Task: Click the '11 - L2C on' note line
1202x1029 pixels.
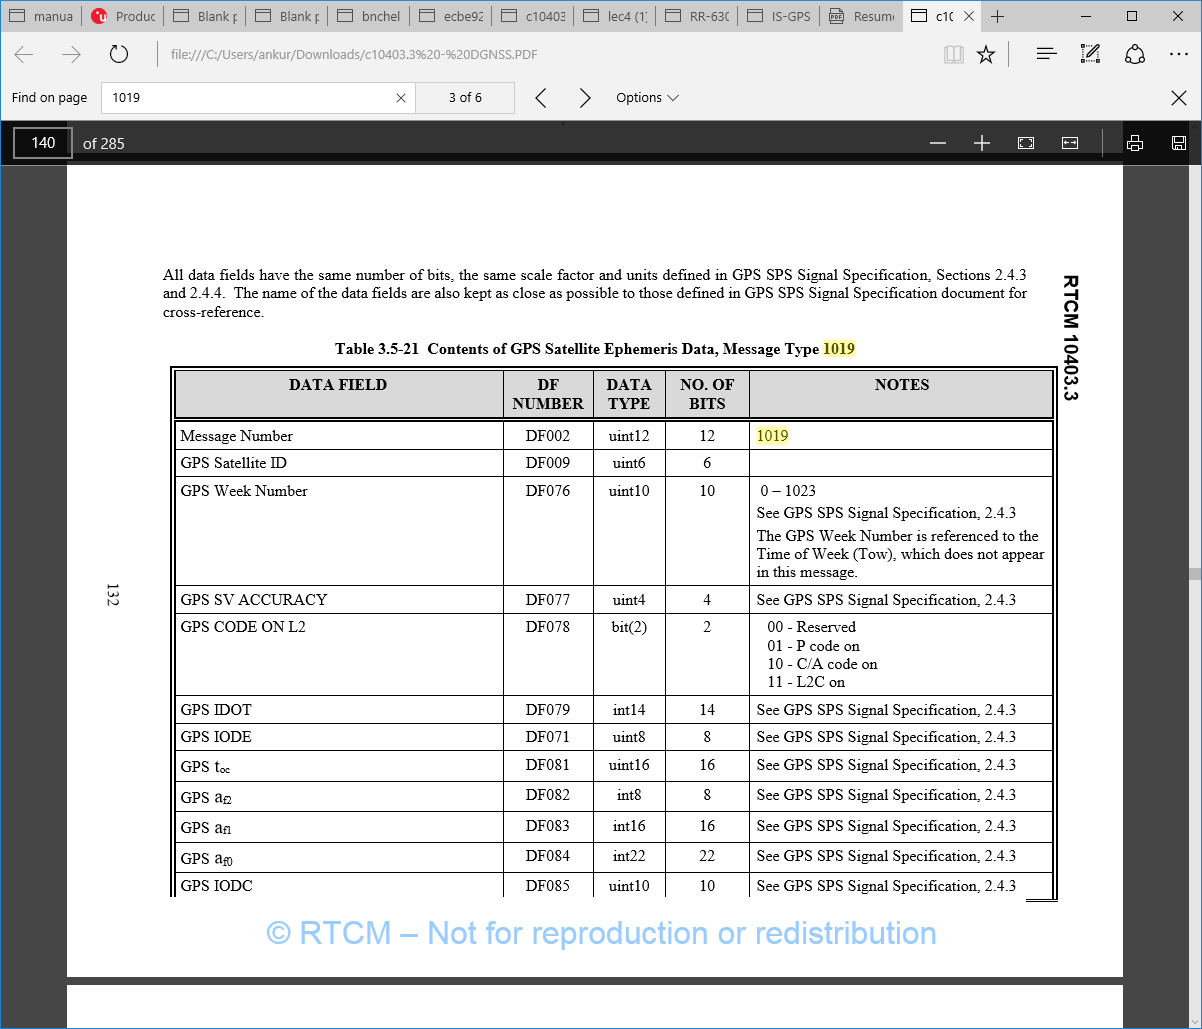Action: (806, 682)
